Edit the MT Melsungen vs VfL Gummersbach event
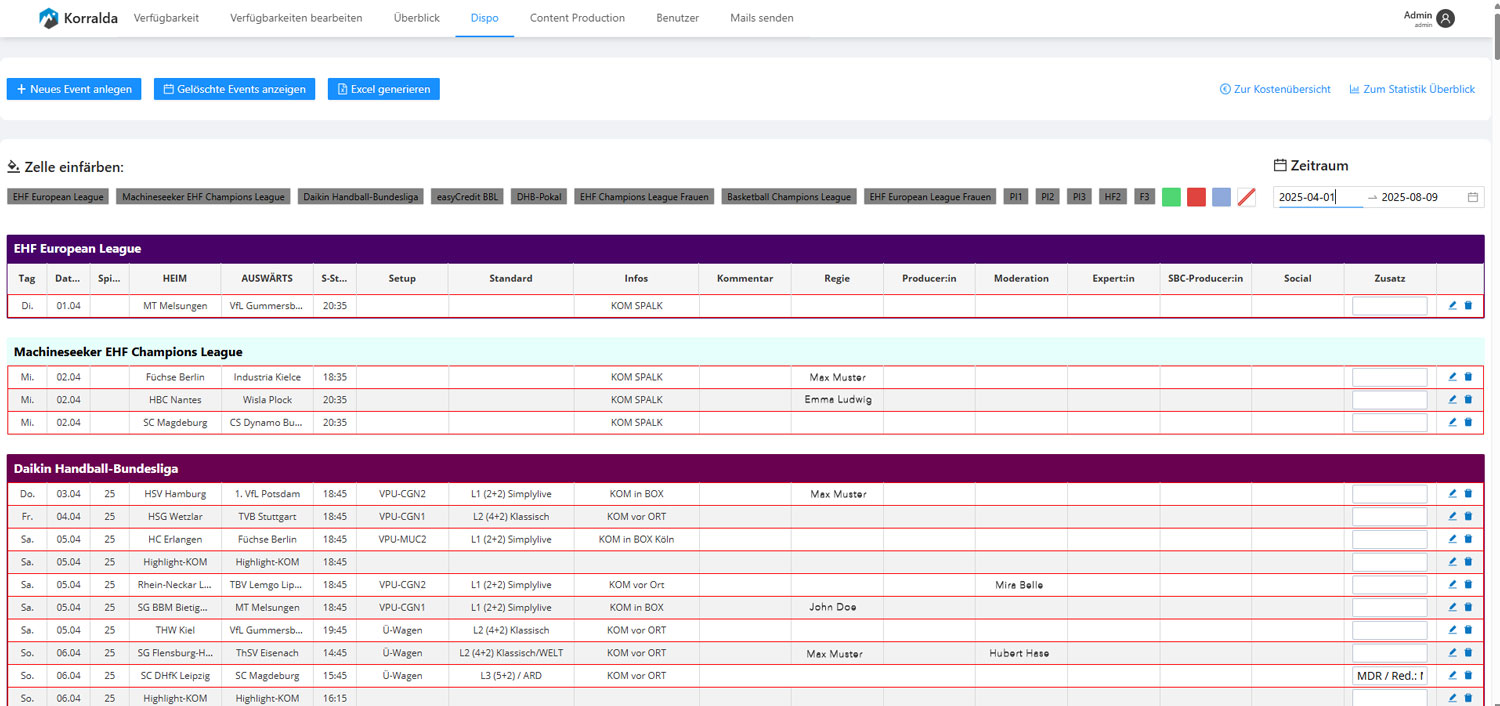Viewport: 1500px width, 706px height. pyautogui.click(x=1453, y=306)
